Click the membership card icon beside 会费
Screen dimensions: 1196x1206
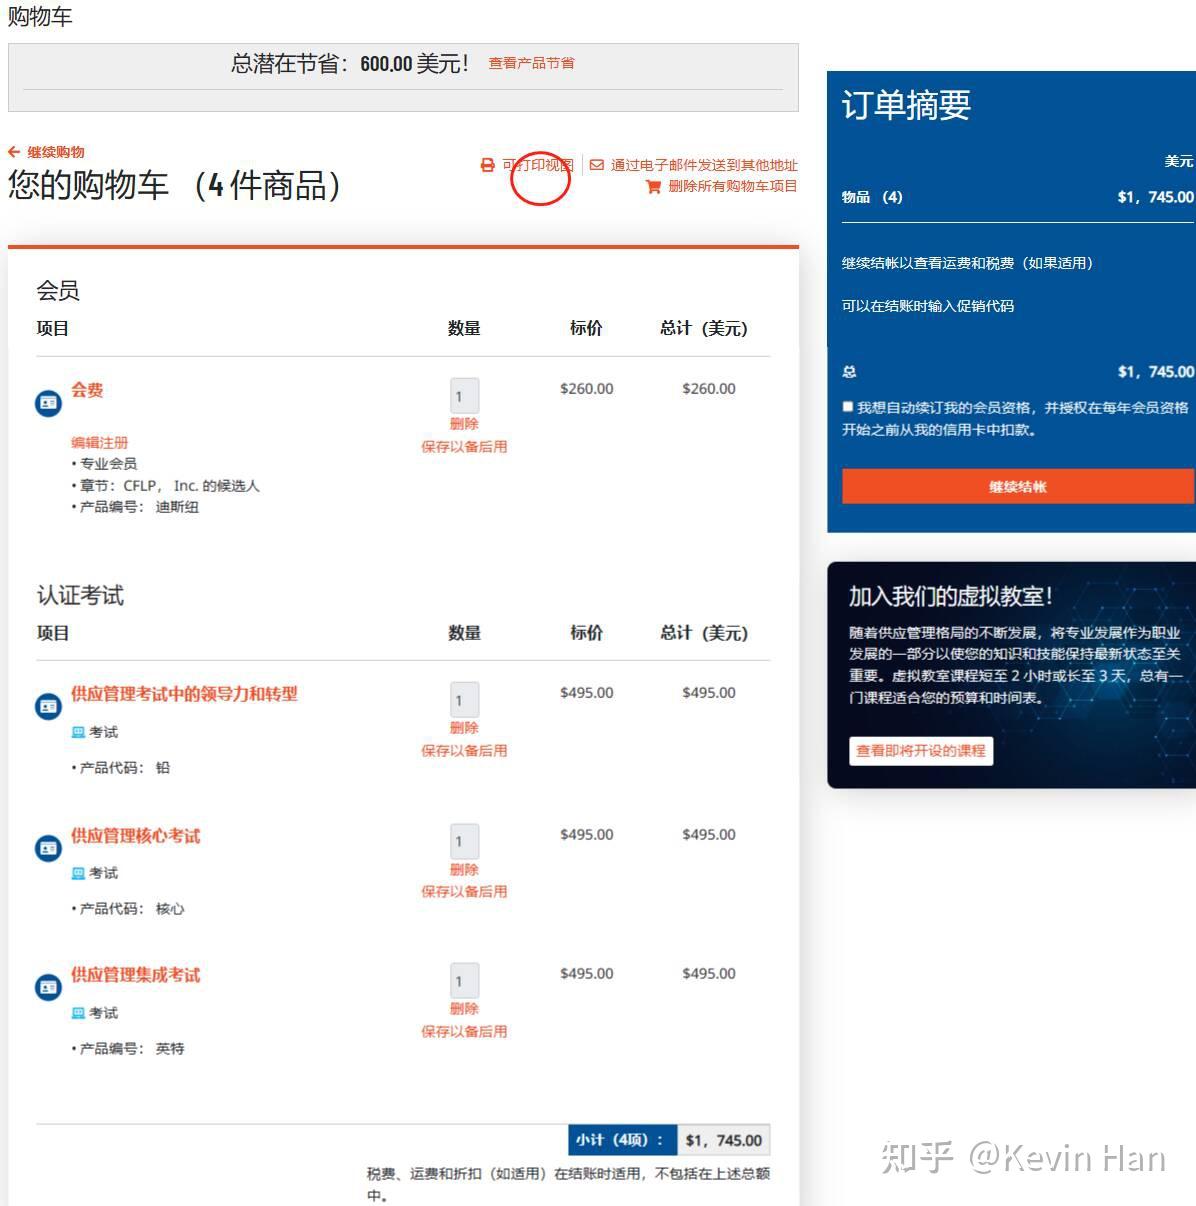(48, 403)
